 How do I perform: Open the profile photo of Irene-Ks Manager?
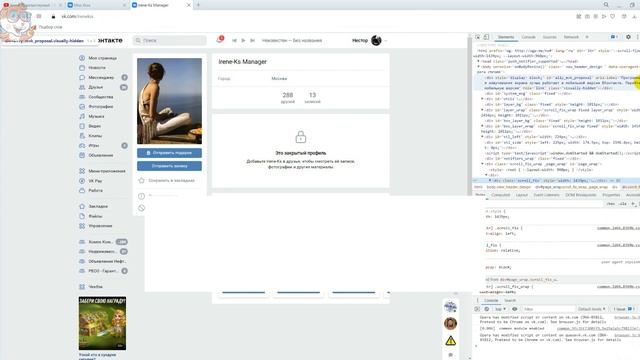[x=169, y=101]
